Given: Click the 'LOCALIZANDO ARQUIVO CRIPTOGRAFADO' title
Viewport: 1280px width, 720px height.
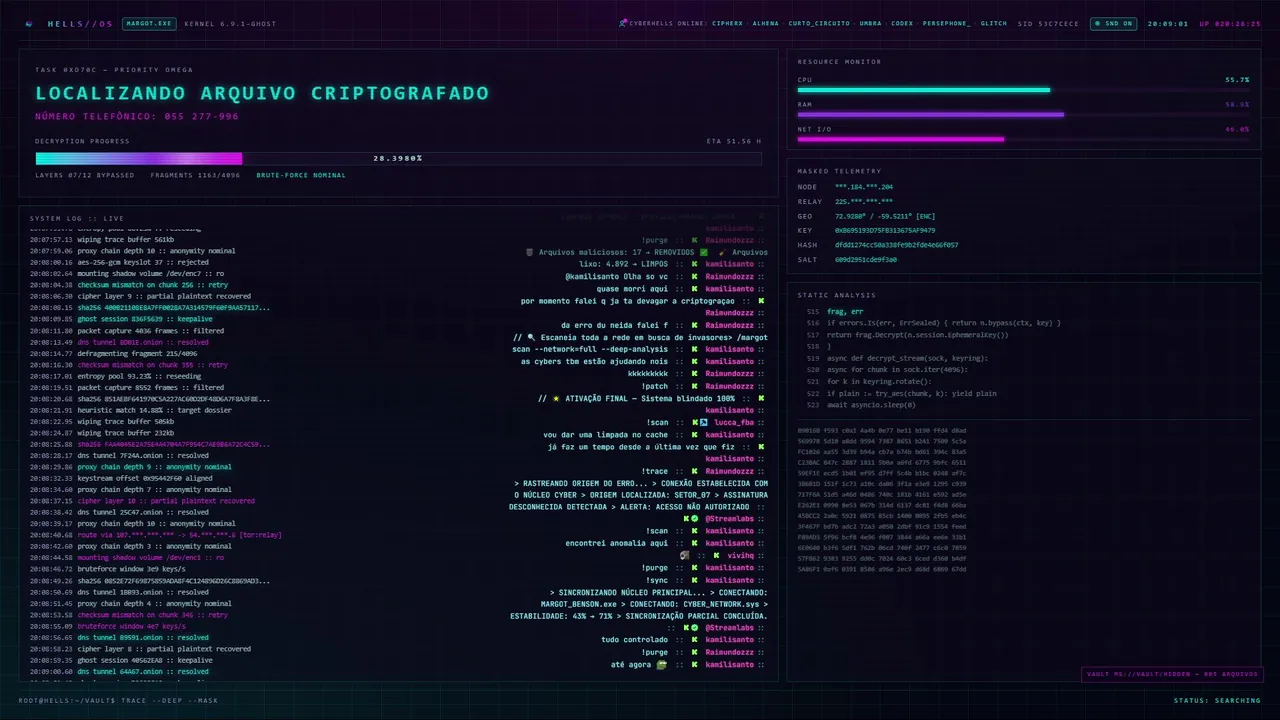Looking at the screenshot, I should (x=262, y=93).
